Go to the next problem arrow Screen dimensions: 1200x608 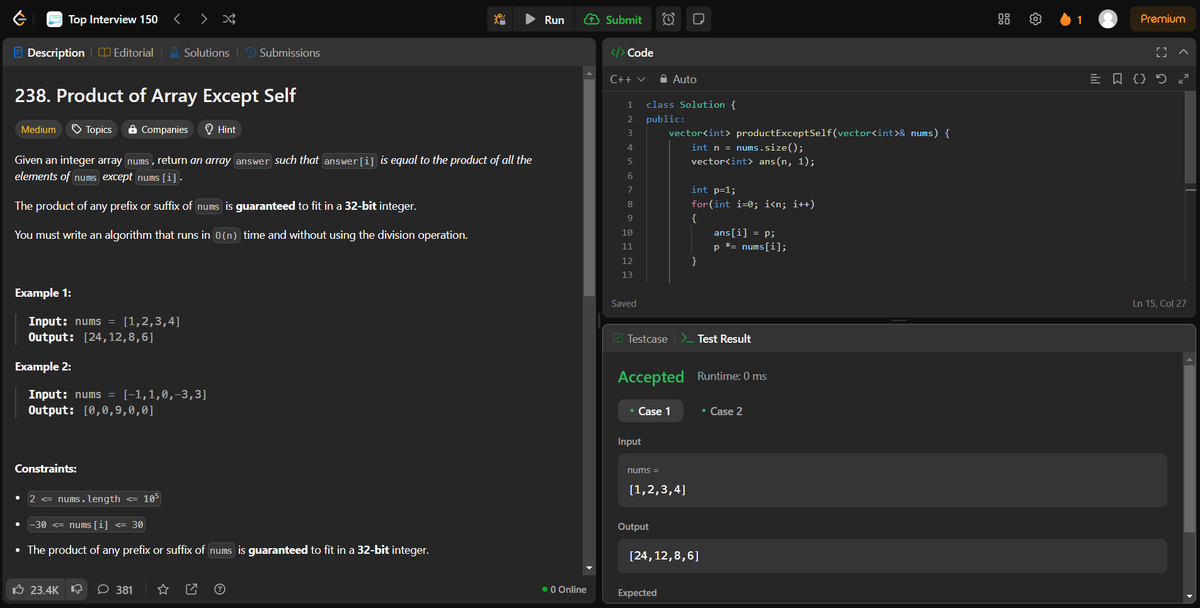point(203,19)
